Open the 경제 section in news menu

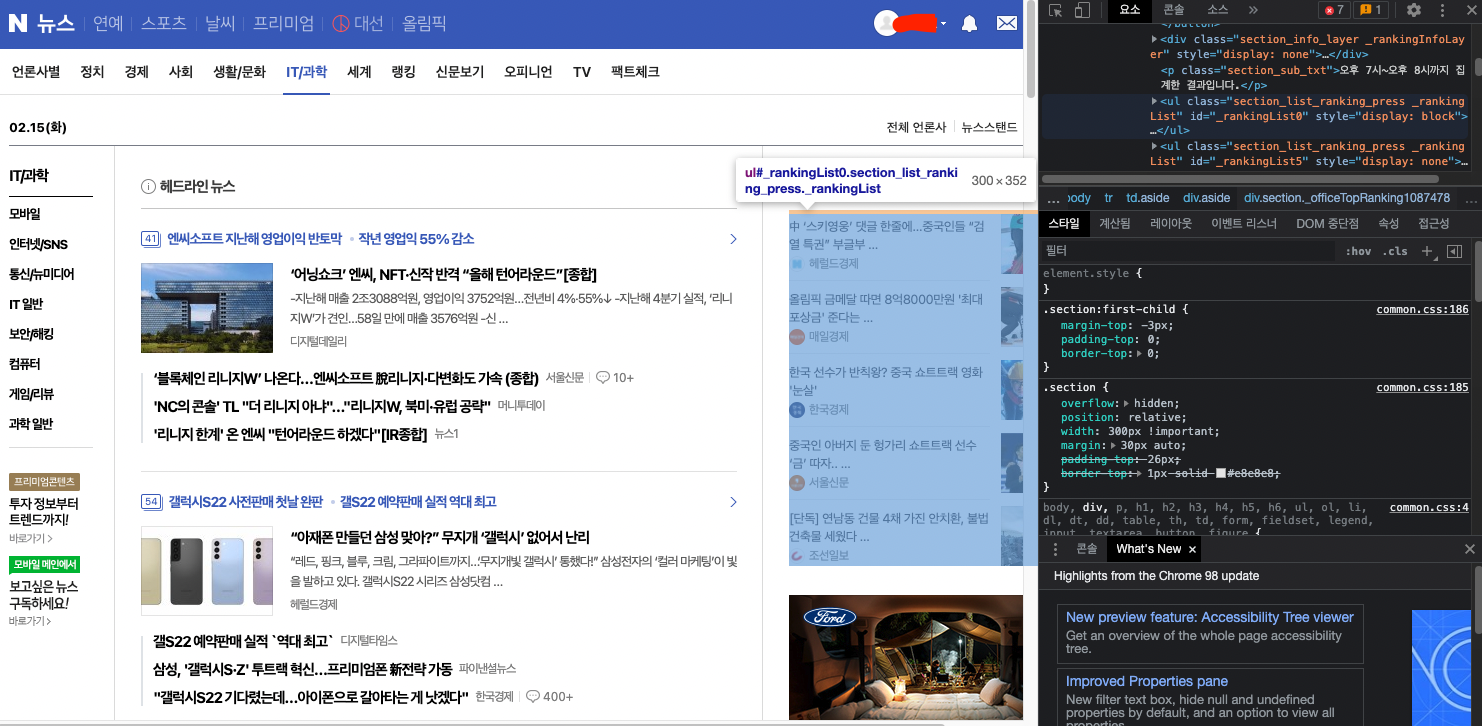[x=137, y=72]
